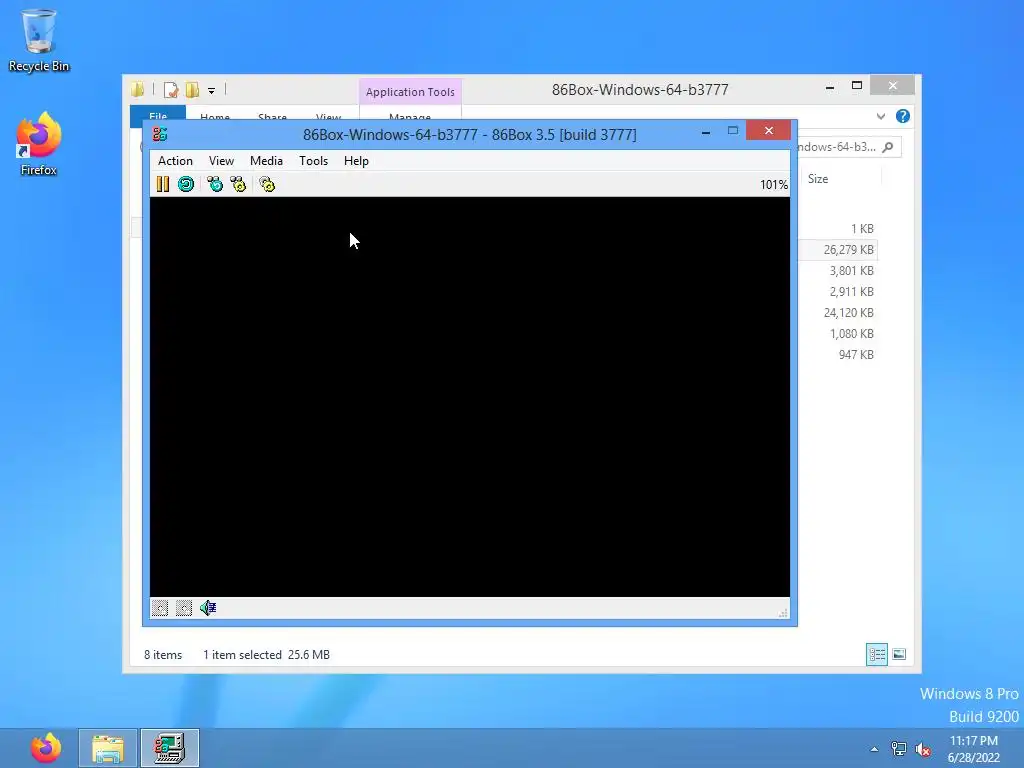Screen dimensions: 1024x768
Task: Click the search magnifier icon in Explorer
Action: coord(888,148)
